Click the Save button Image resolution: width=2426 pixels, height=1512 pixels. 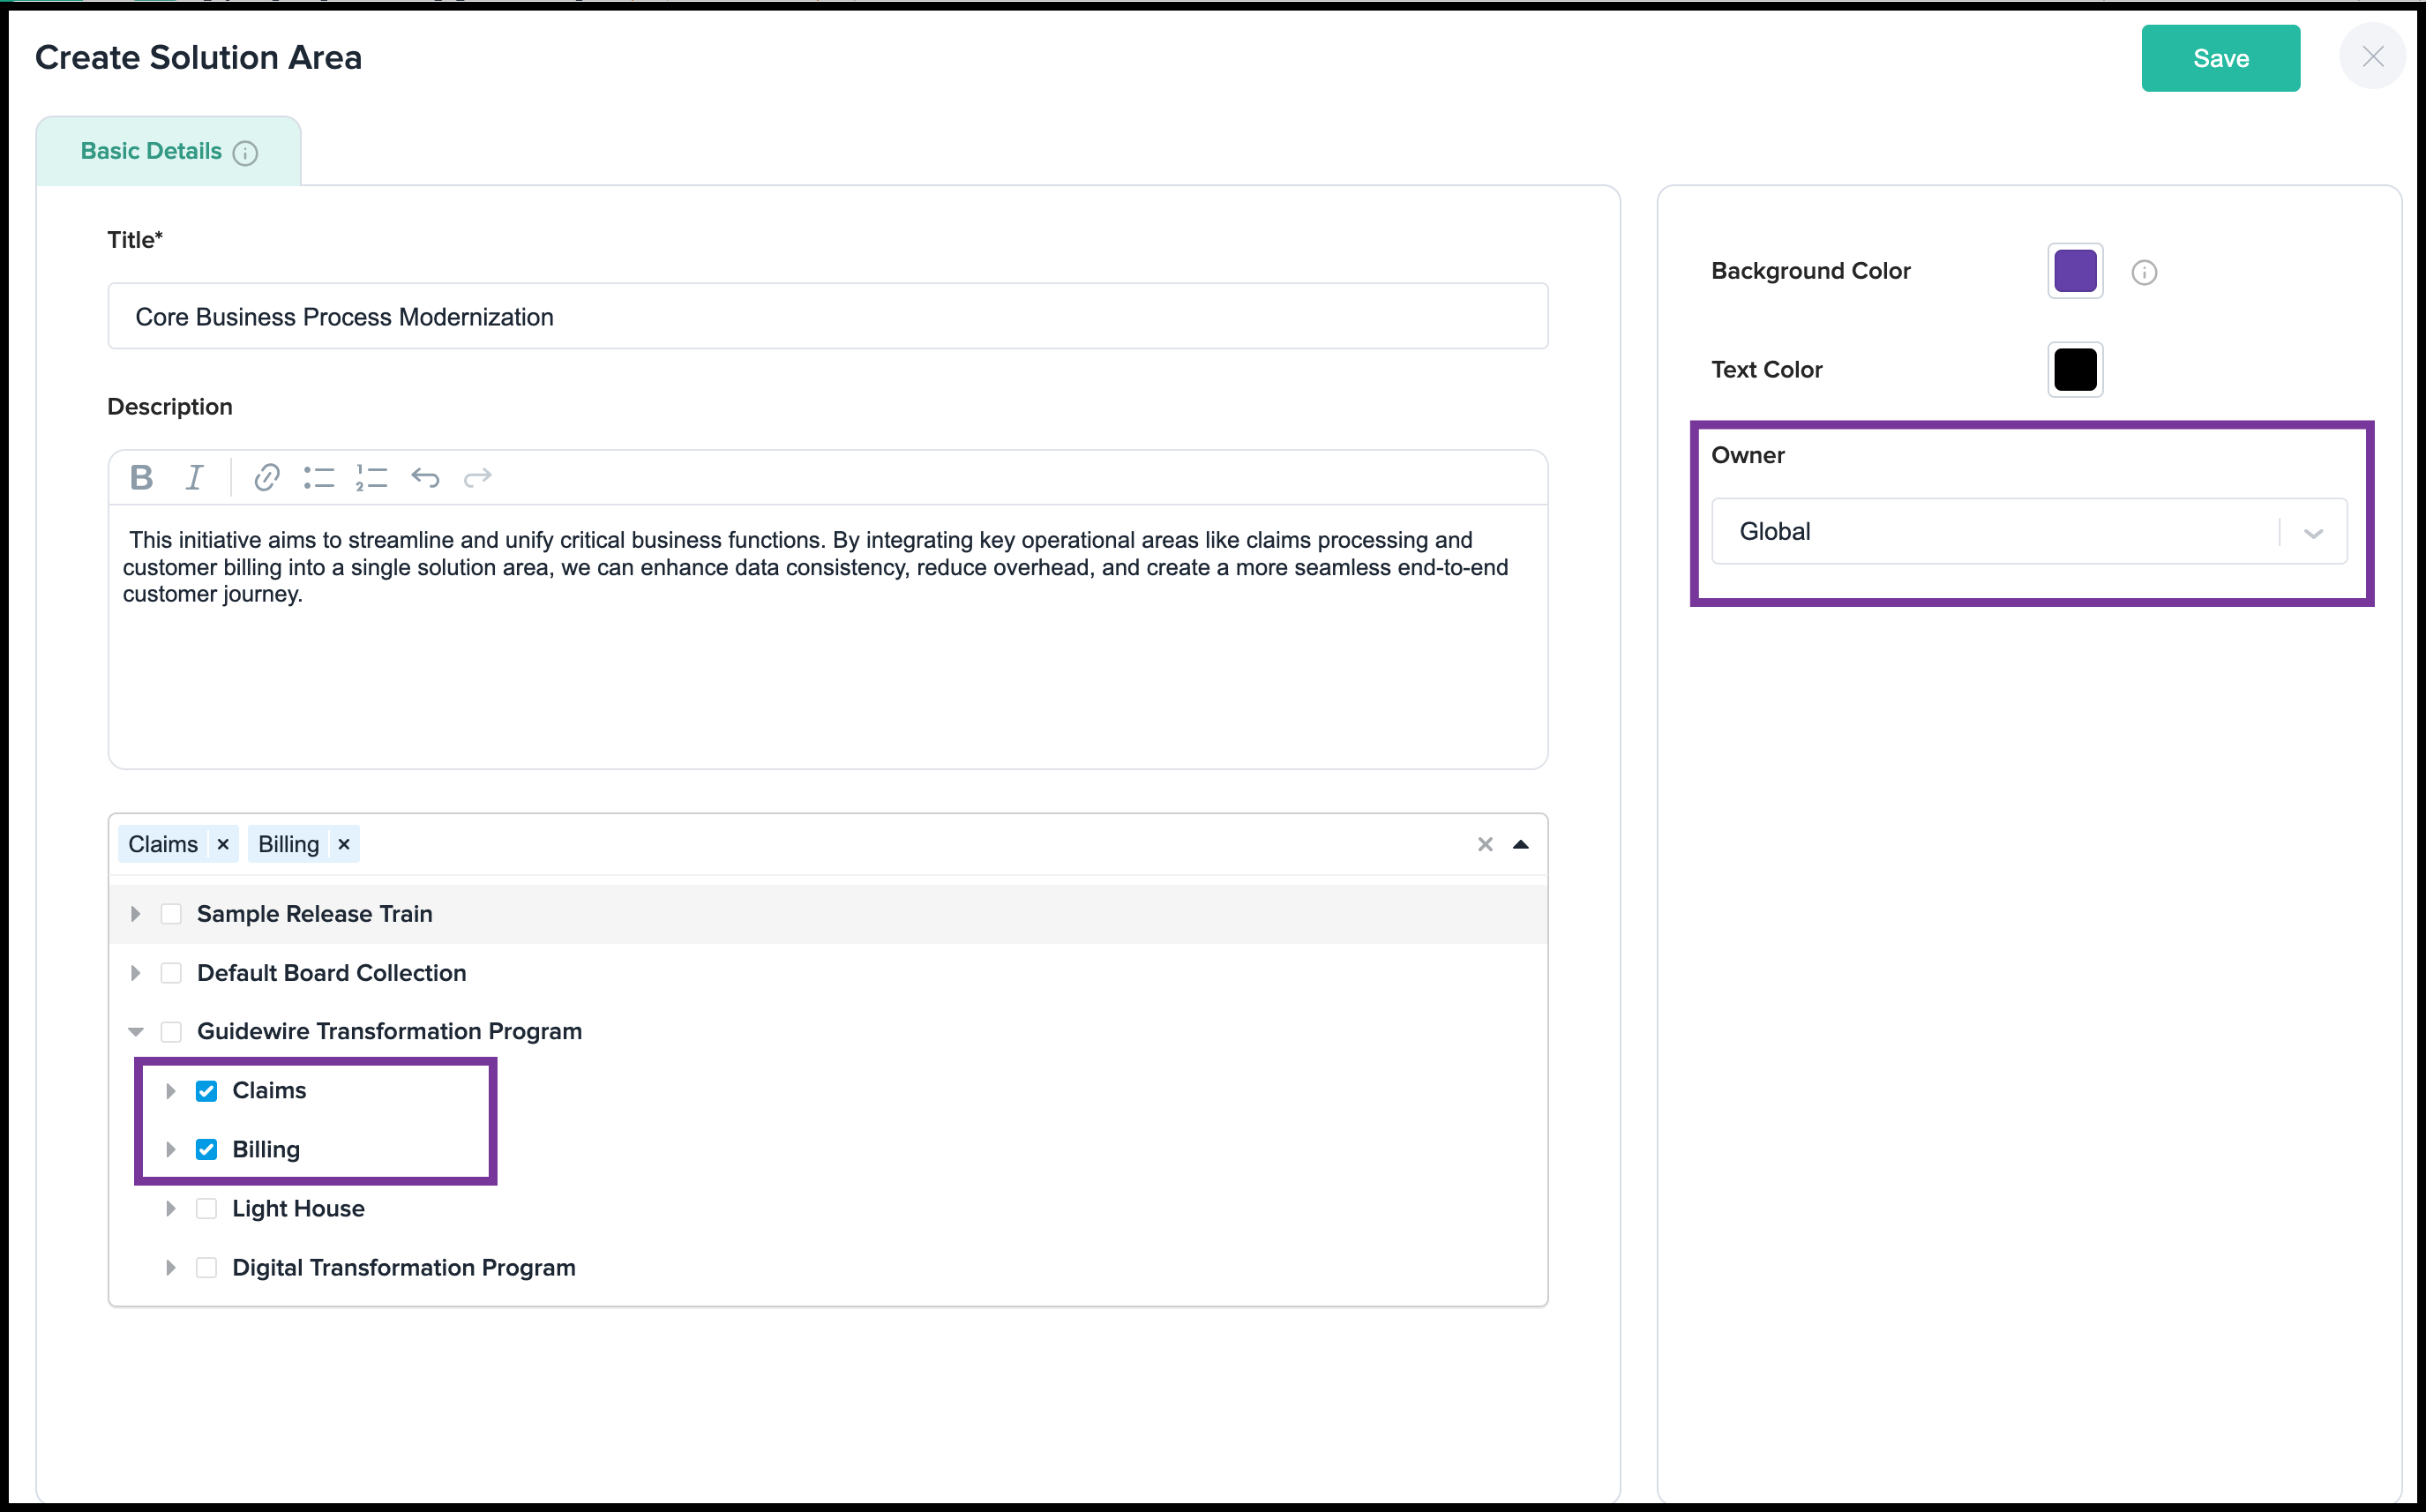[x=2220, y=58]
